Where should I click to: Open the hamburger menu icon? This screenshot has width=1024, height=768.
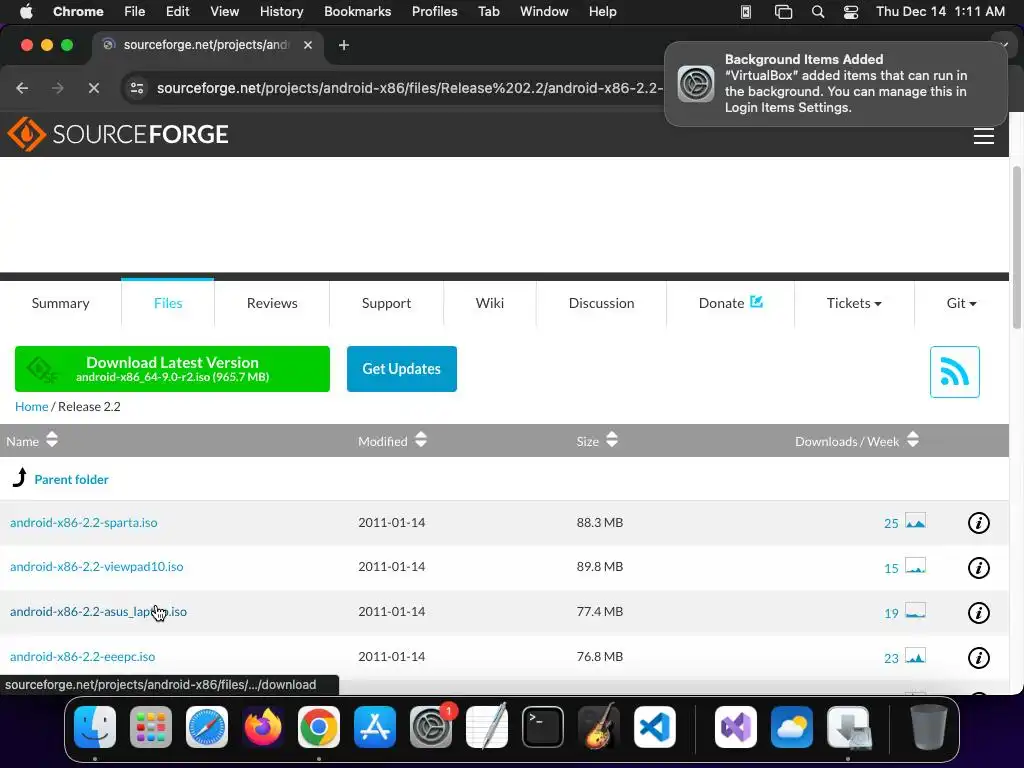click(984, 136)
